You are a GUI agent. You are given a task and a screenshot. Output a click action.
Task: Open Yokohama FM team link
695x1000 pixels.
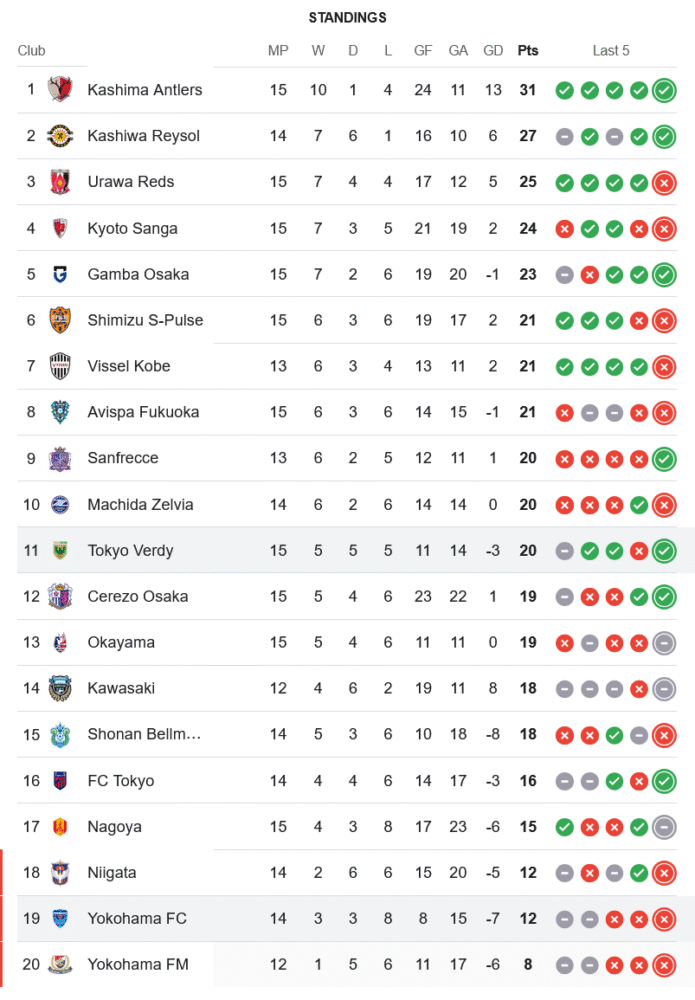137,964
